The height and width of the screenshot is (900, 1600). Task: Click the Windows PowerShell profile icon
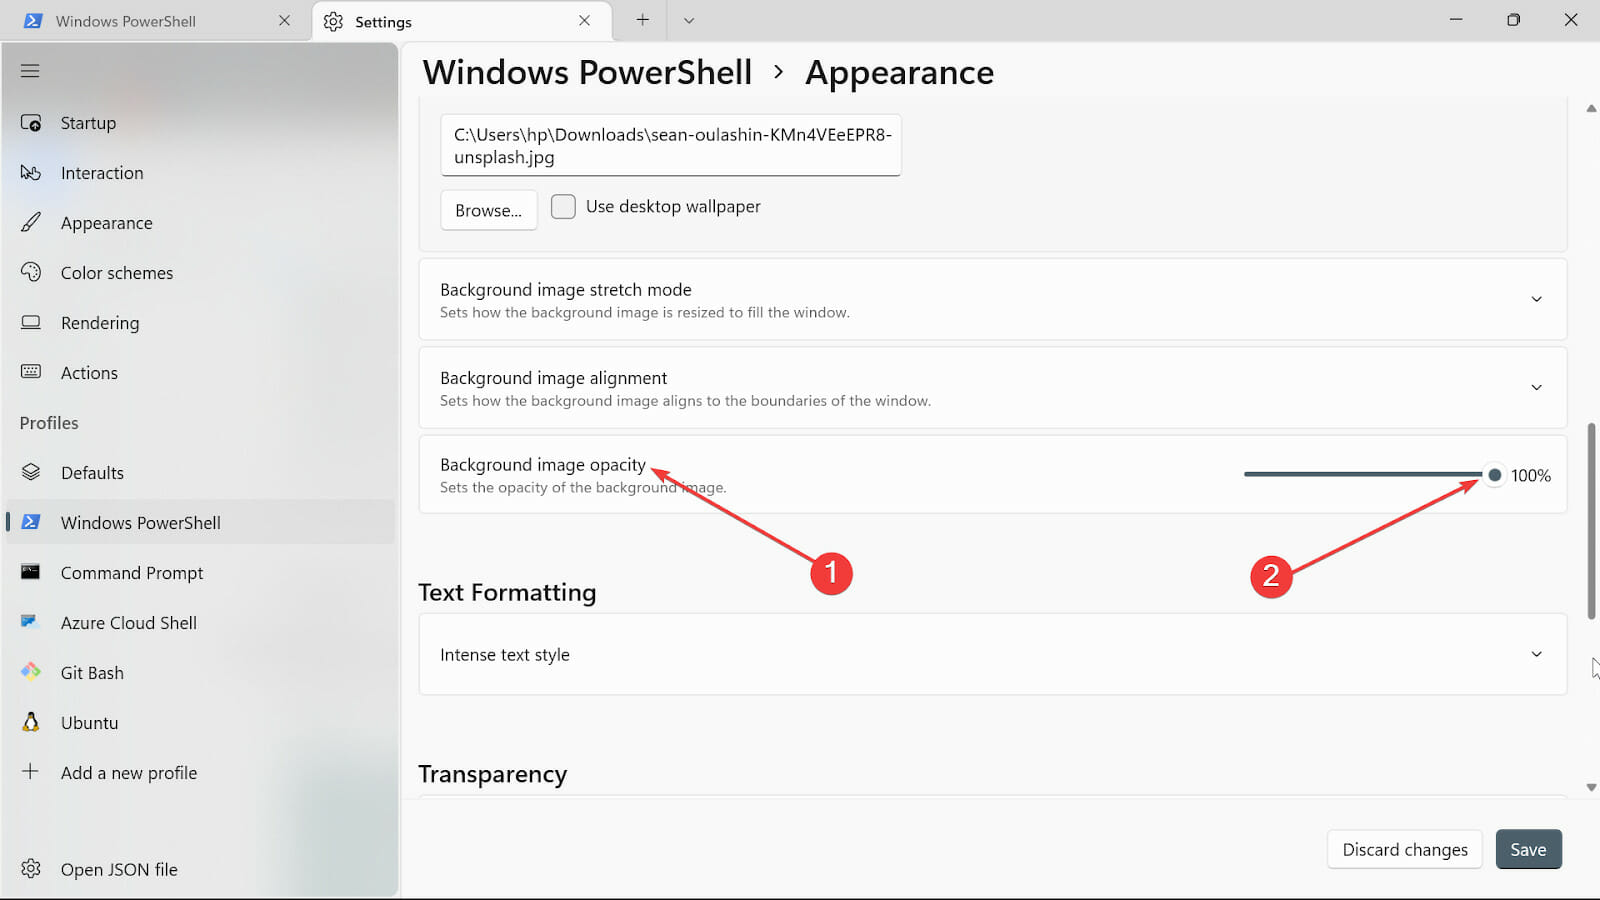coord(31,522)
